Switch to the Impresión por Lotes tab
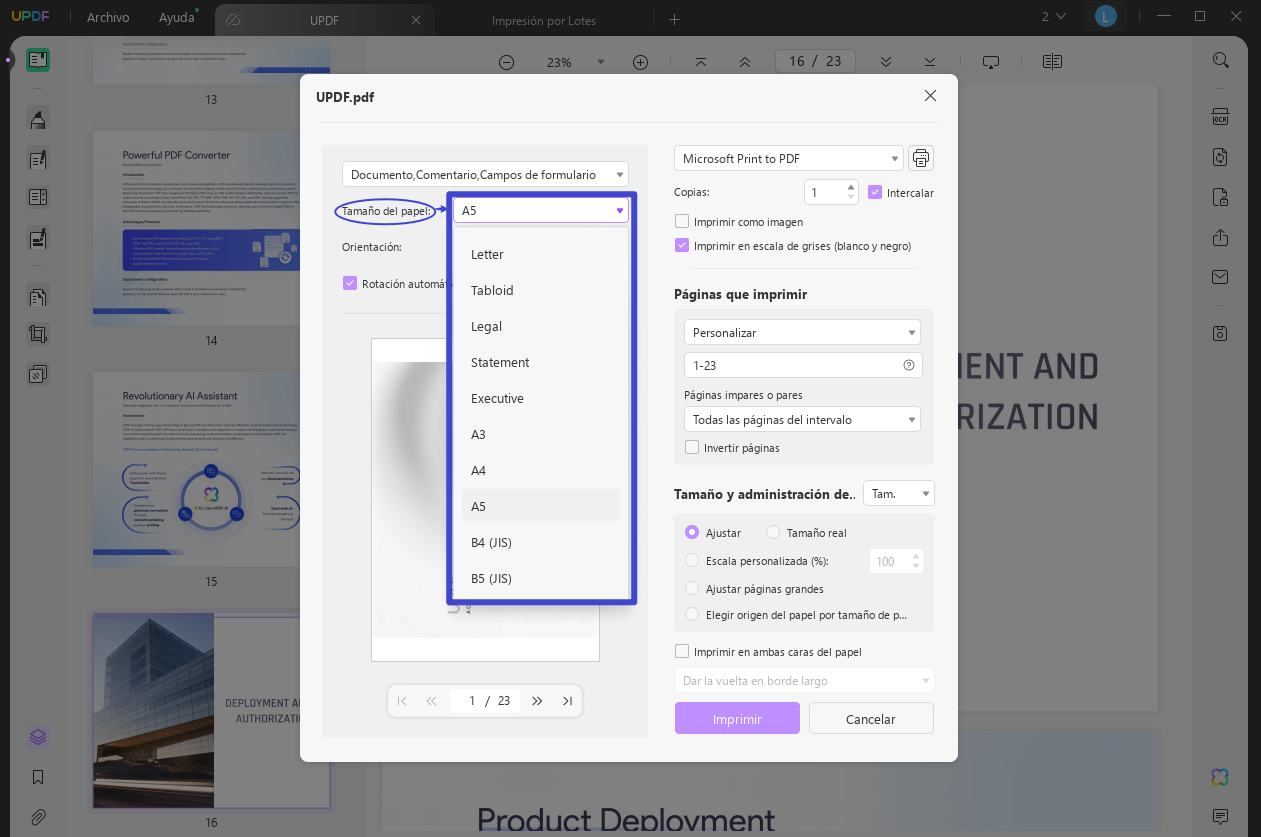Screen dimensions: 1261x837 click(545, 19)
